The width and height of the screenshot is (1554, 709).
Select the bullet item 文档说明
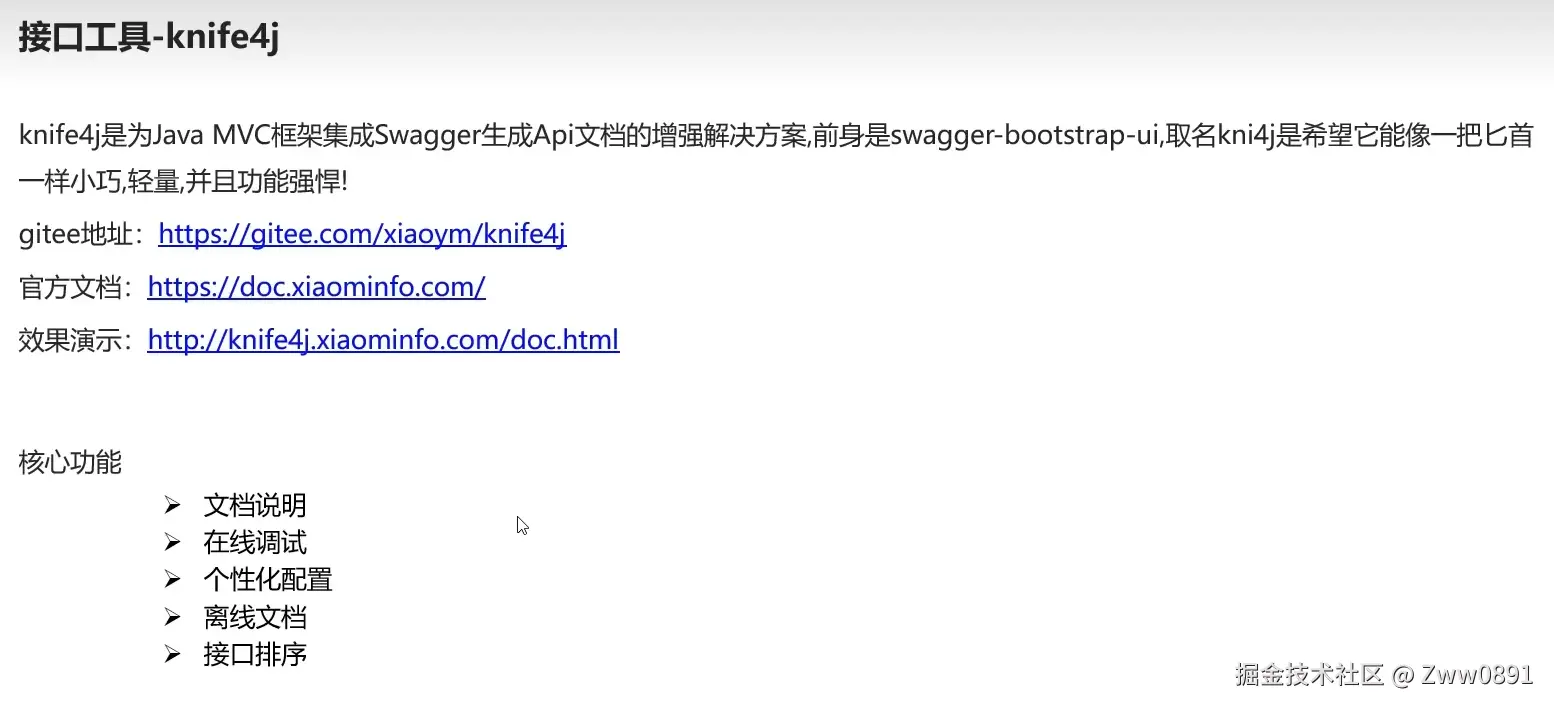255,505
